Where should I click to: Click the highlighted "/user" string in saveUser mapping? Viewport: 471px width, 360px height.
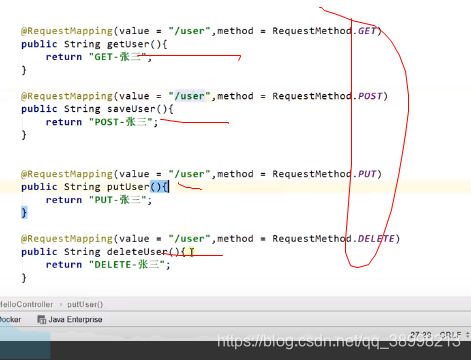(x=190, y=96)
